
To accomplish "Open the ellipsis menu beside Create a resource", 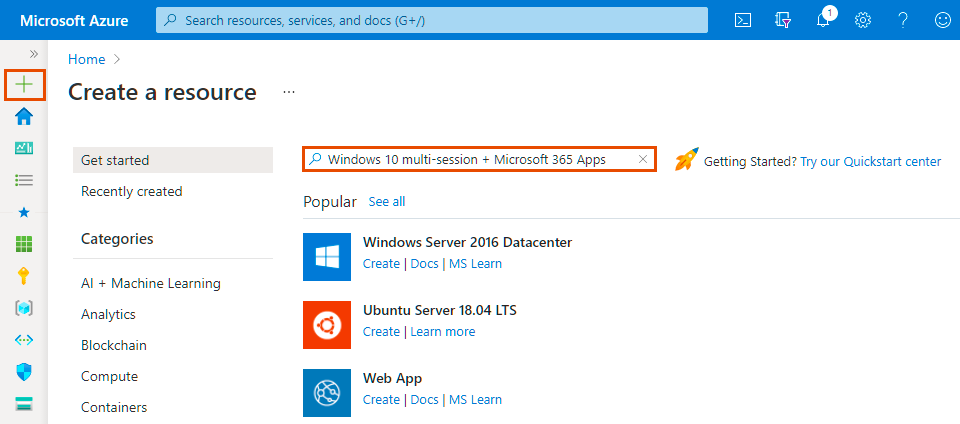I will [289, 92].
